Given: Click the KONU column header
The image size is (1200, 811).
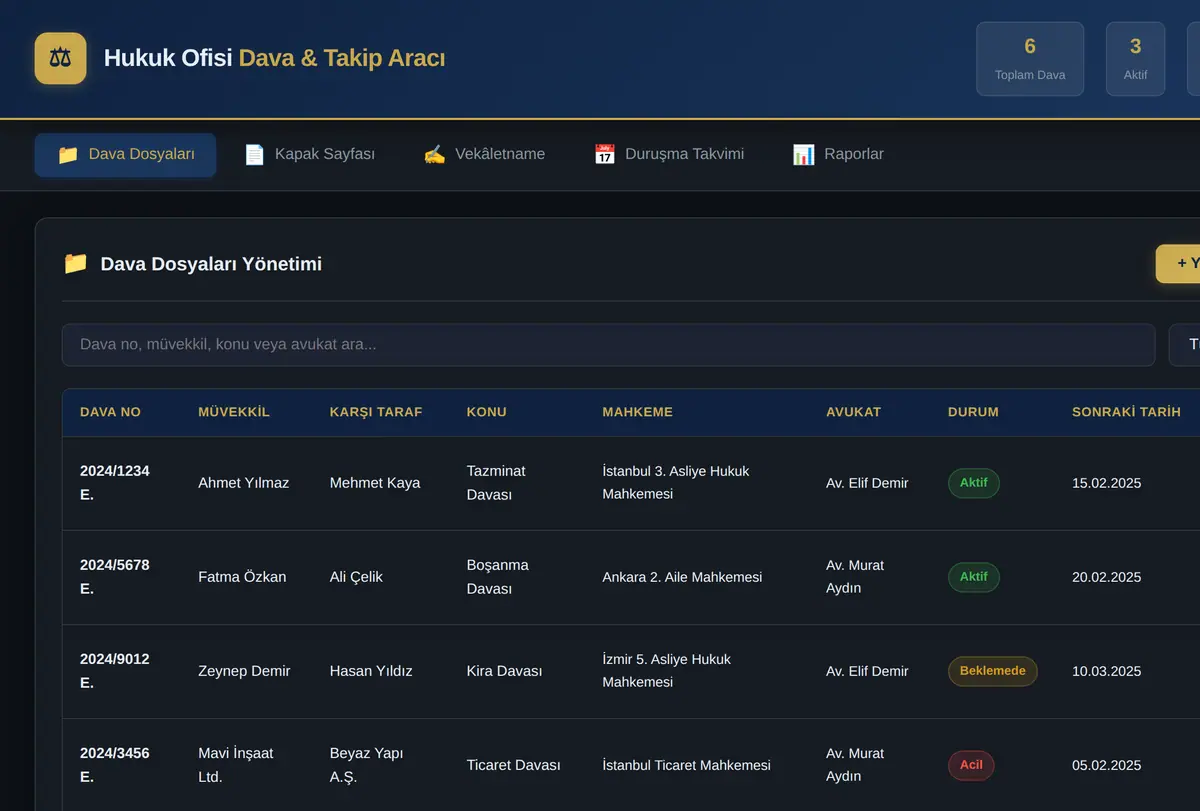Looking at the screenshot, I should click(x=487, y=412).
